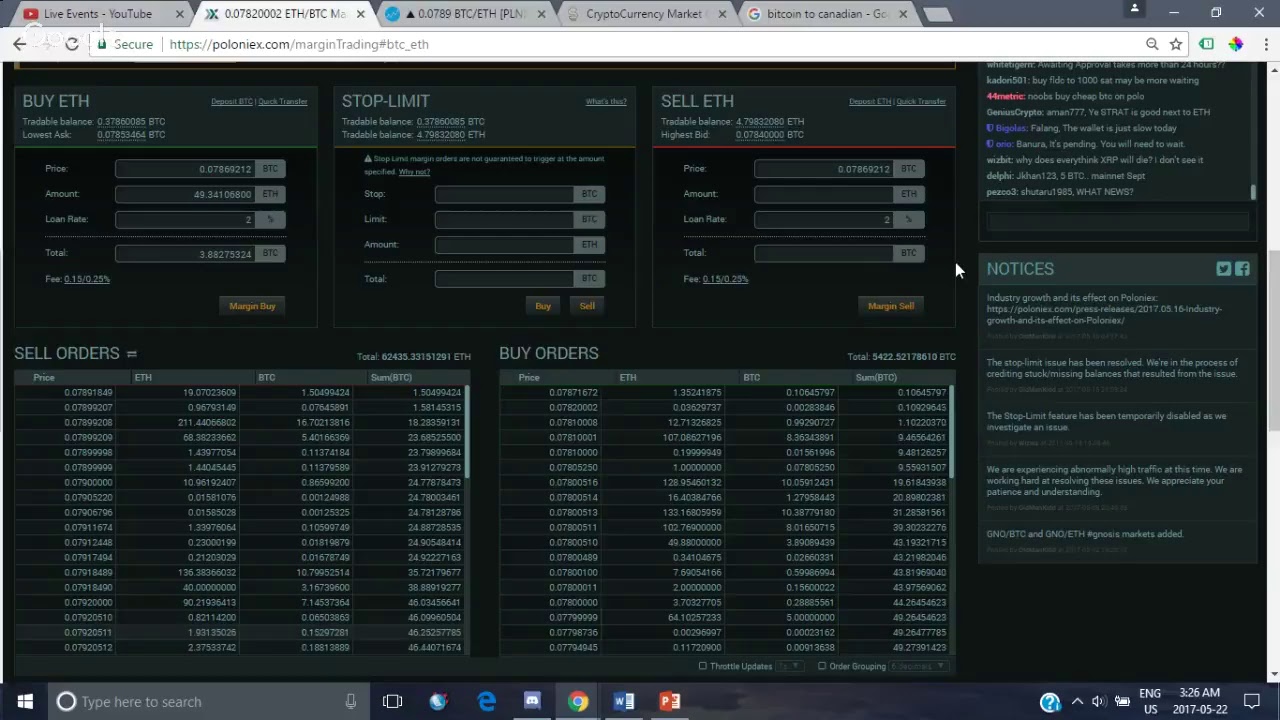1280x720 pixels.
Task: Open the Throttle Updates interval dropdown
Action: (x=790, y=666)
